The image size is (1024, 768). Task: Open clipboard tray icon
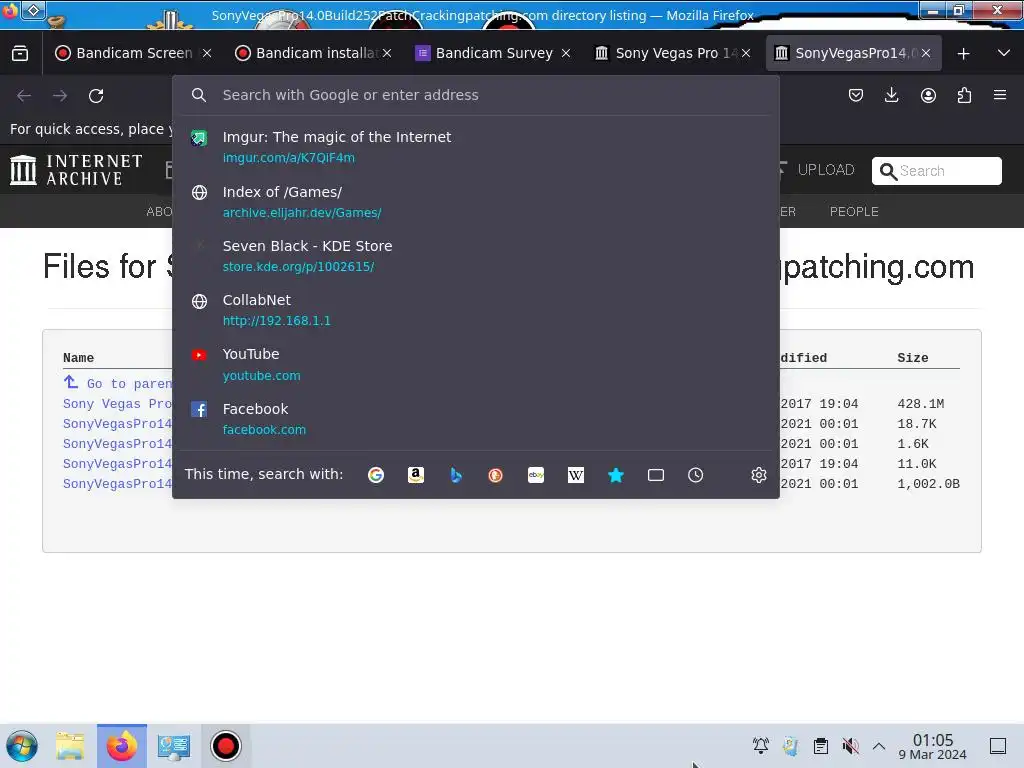(820, 745)
